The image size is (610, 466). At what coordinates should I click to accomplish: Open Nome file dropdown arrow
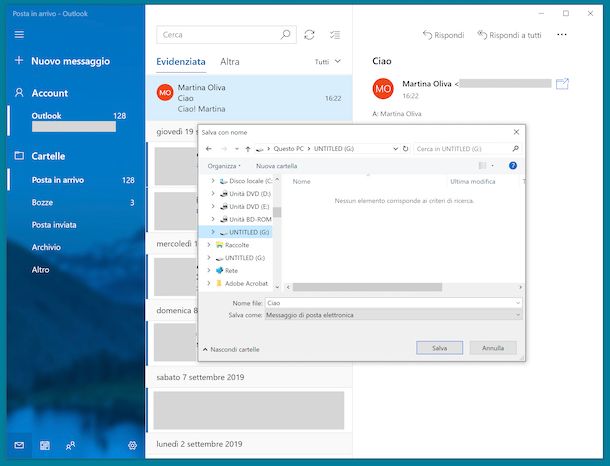pos(518,303)
